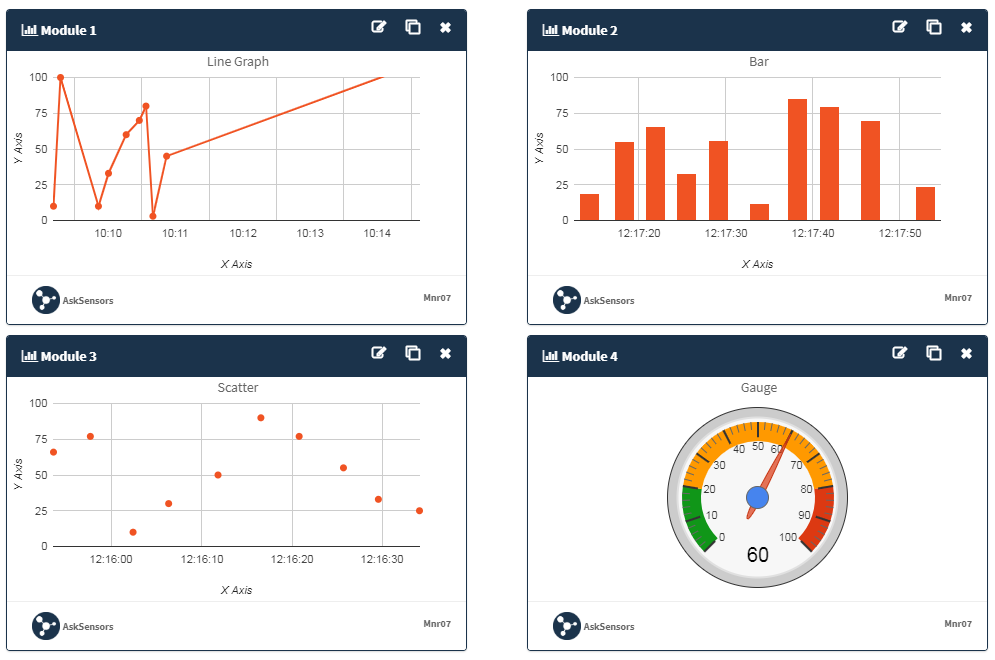This screenshot has height=660, width=995.
Task: Click the chart icon beside Module 3 title
Action: pos(28,356)
